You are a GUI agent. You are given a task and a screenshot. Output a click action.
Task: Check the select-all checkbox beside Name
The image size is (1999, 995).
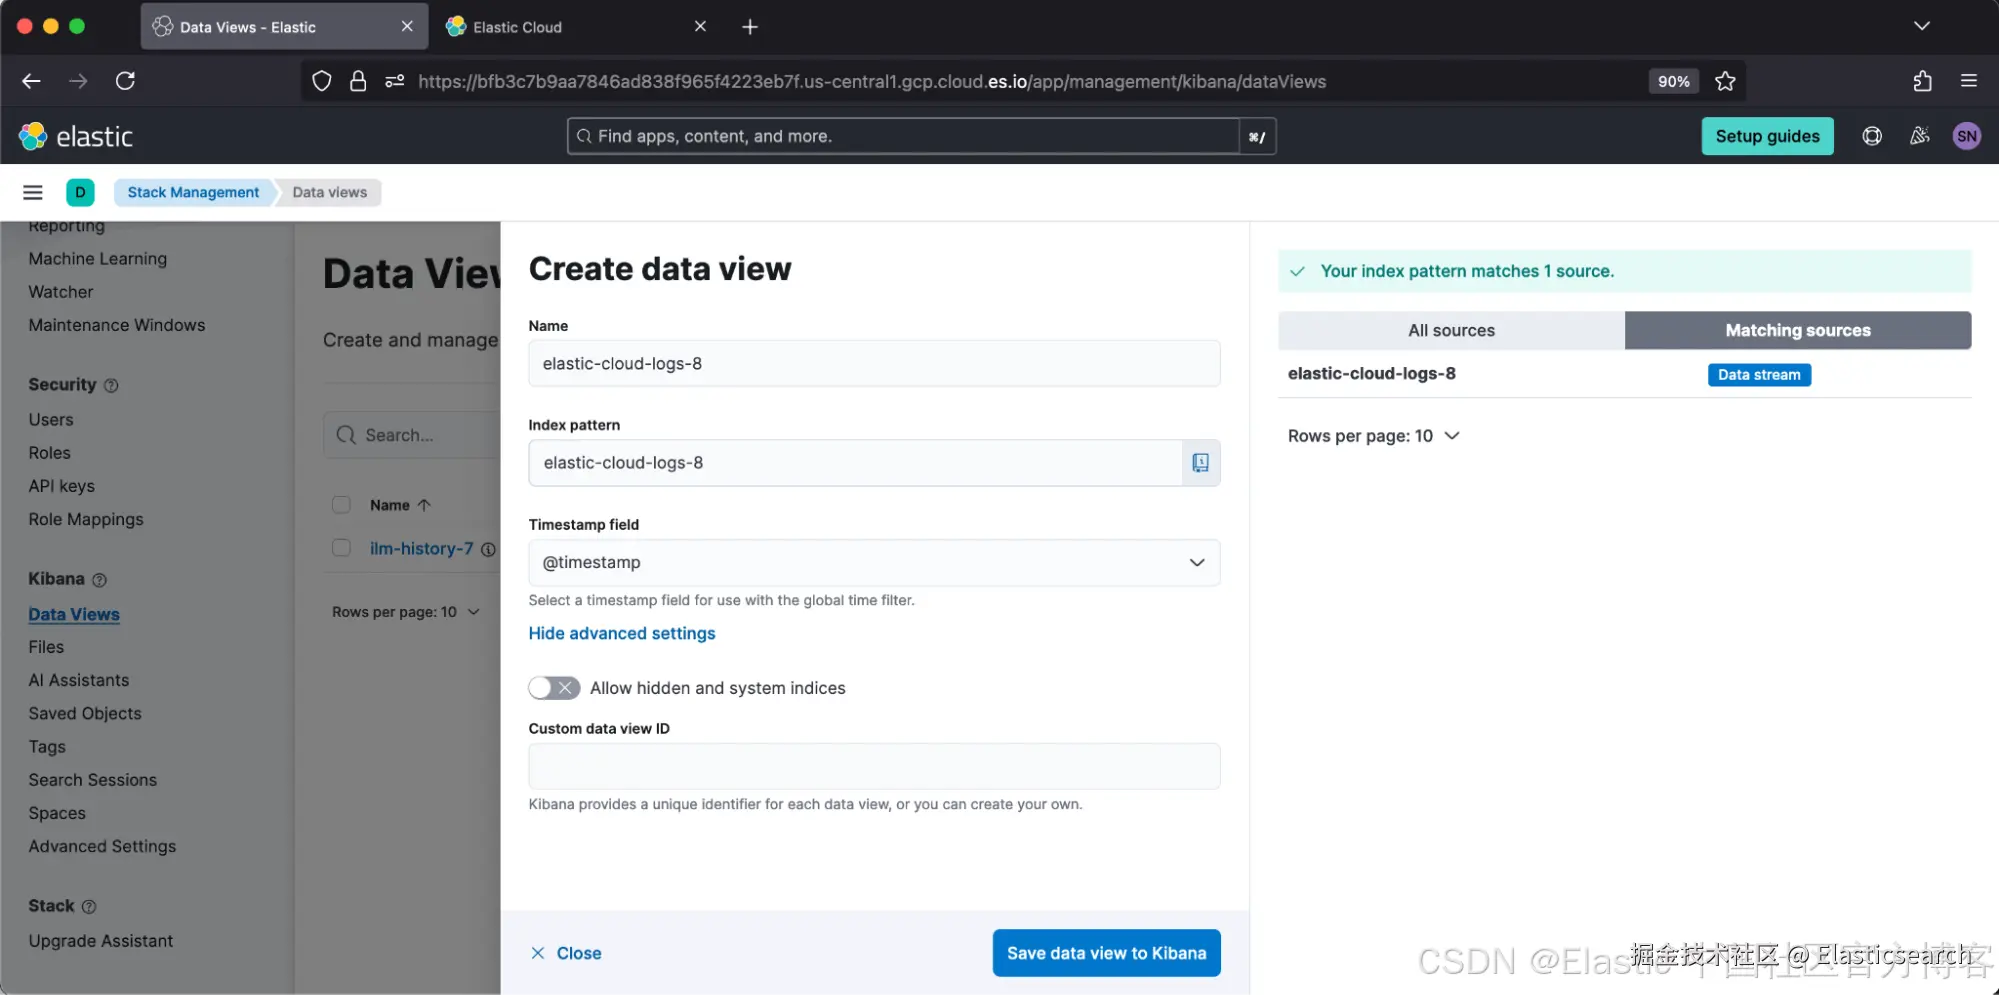point(341,505)
